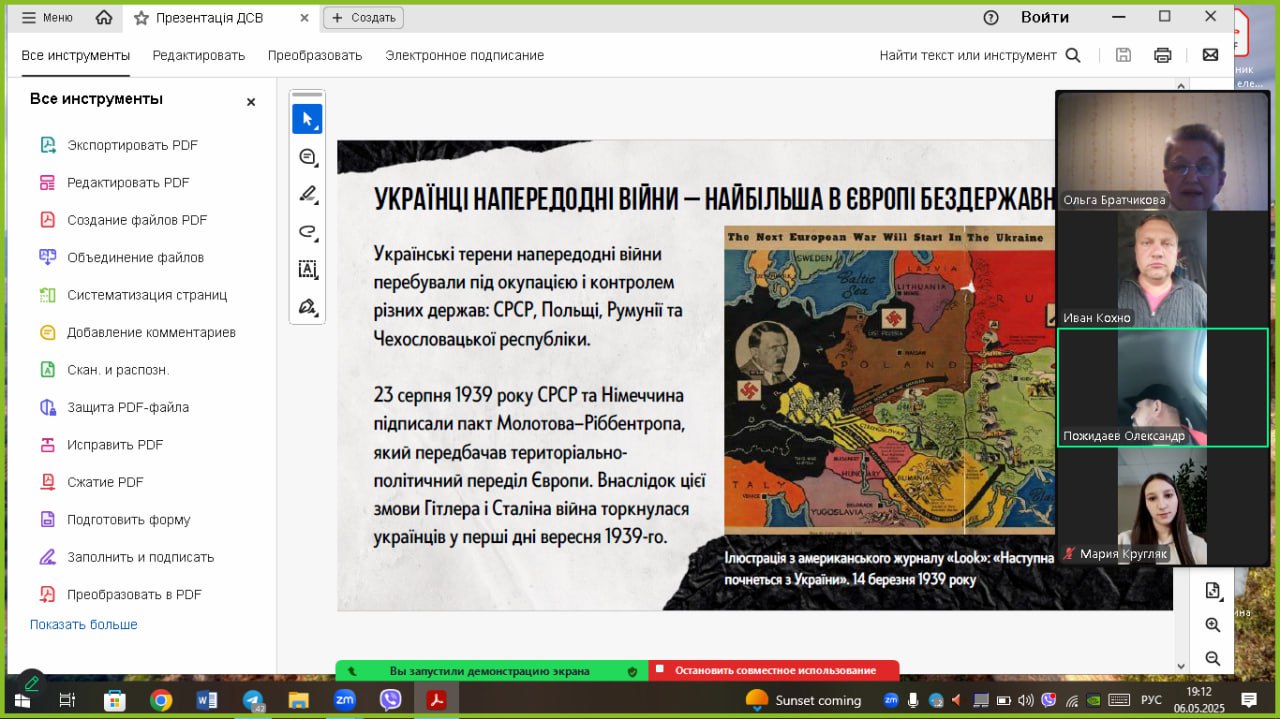Select the fountain pen sign tool
This screenshot has height=719, width=1280.
(x=307, y=306)
